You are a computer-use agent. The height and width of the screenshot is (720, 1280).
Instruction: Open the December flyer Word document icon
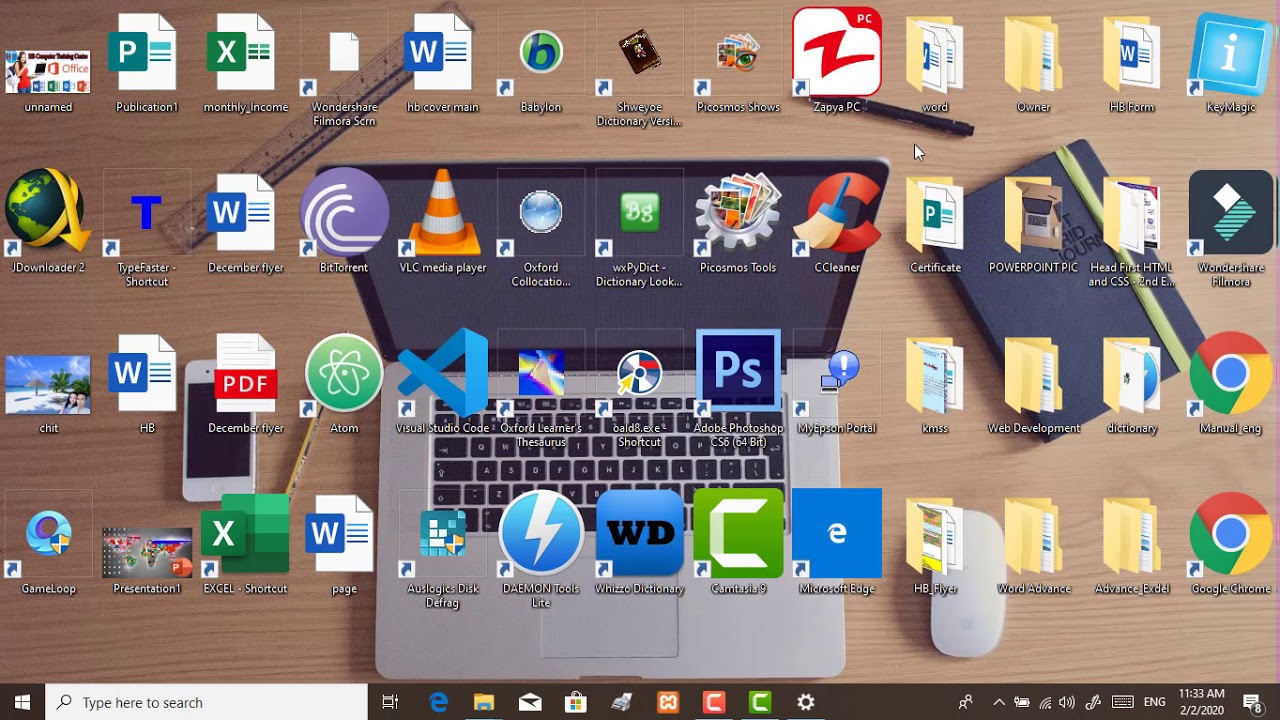[245, 214]
